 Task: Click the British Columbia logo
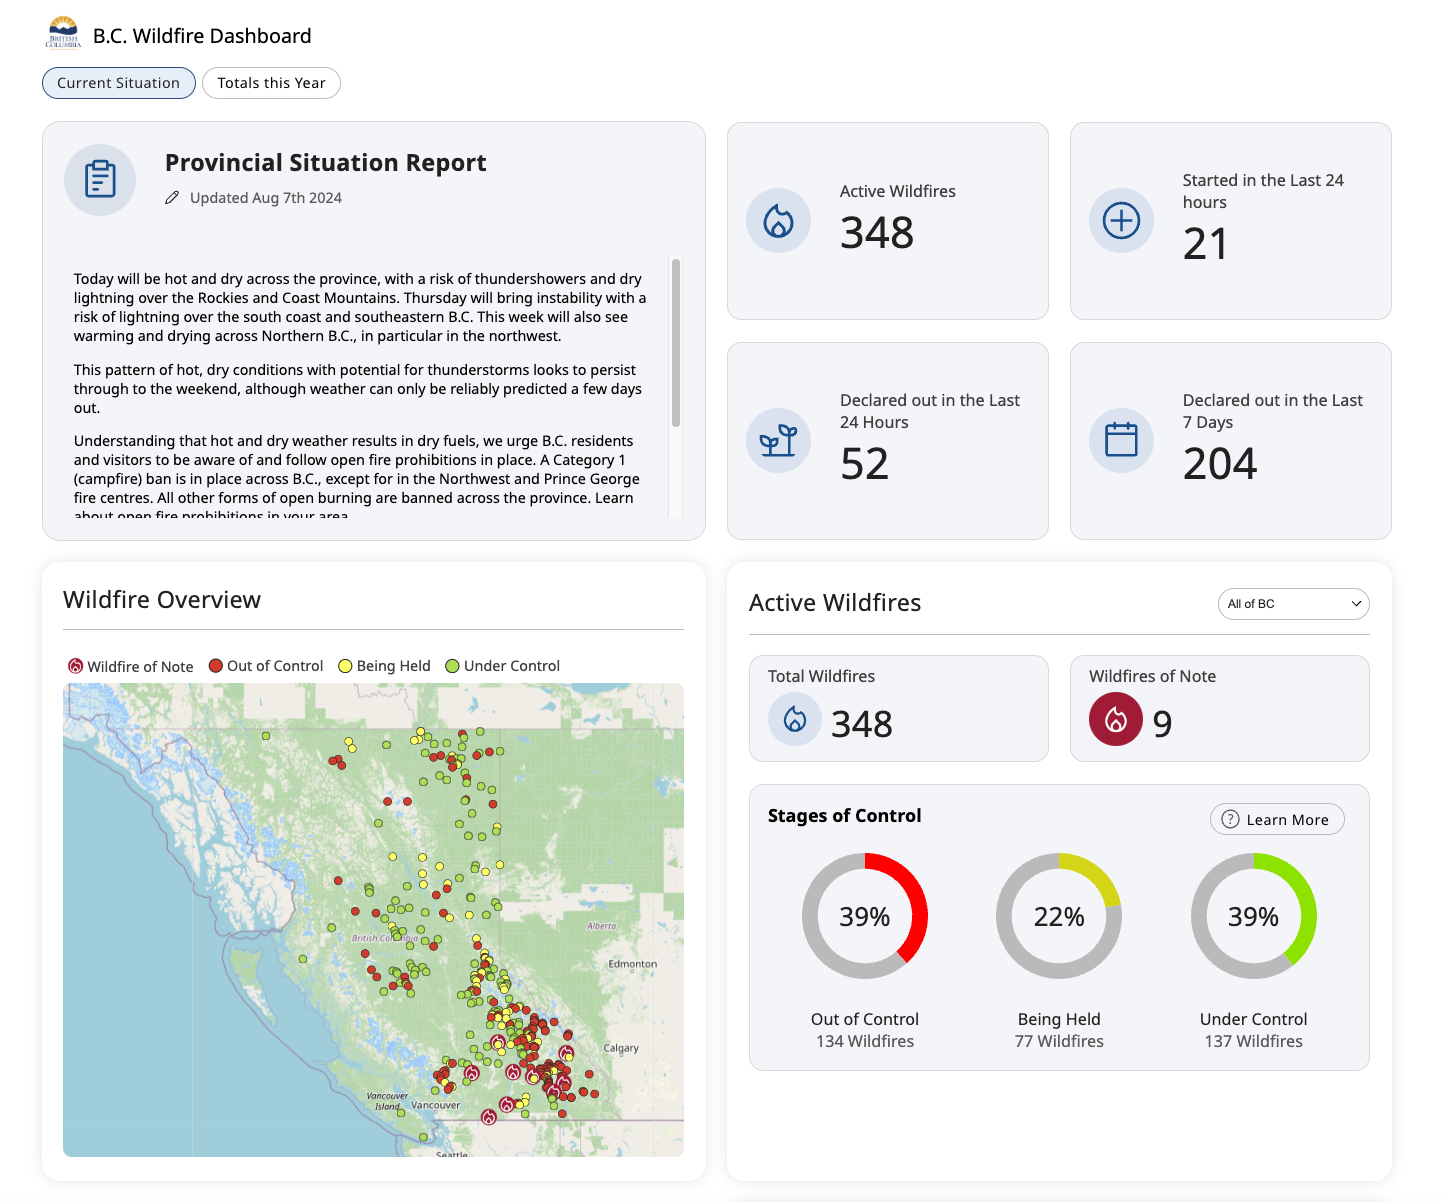(63, 33)
